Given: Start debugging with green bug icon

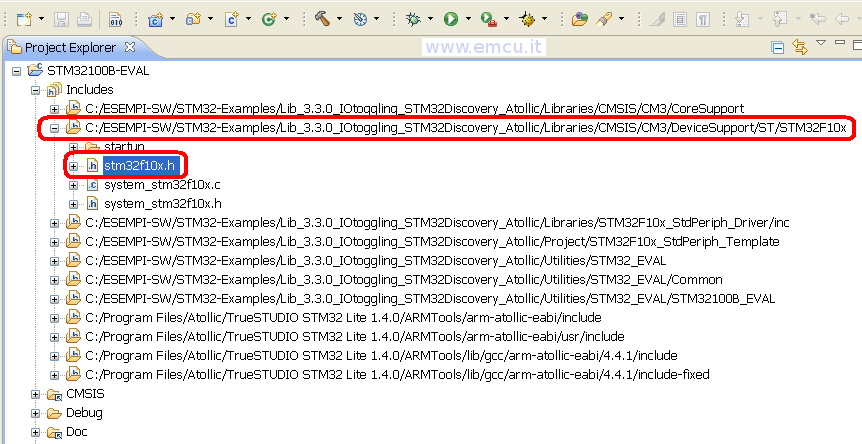Looking at the screenshot, I should coord(413,19).
